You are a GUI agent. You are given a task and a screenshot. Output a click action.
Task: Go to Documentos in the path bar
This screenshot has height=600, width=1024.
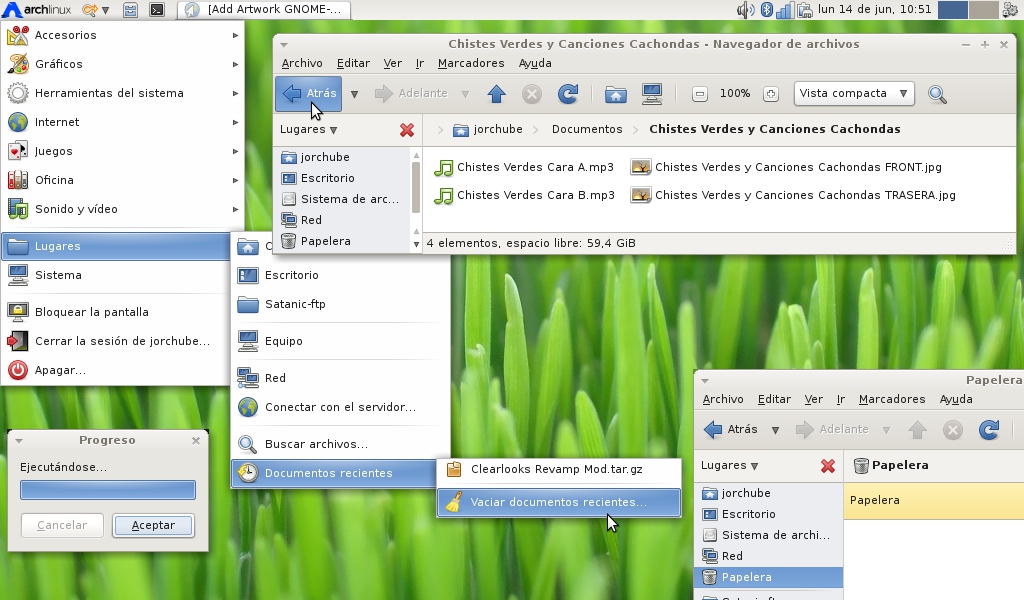(x=587, y=129)
